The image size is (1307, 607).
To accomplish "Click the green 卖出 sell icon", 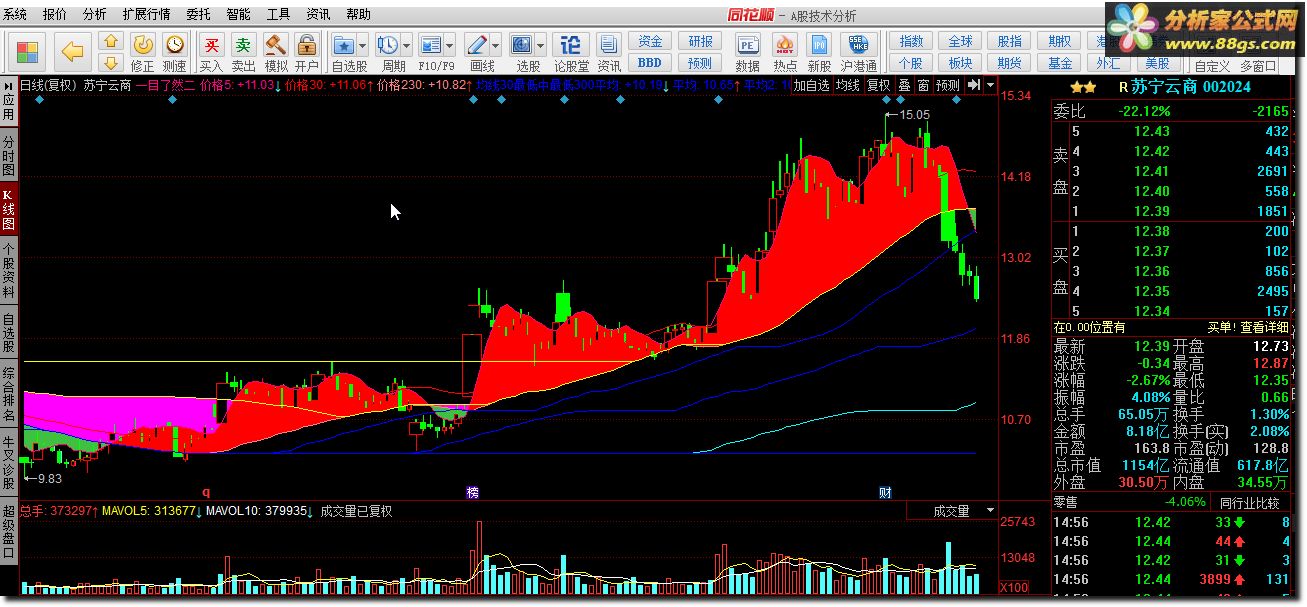I will coord(244,45).
